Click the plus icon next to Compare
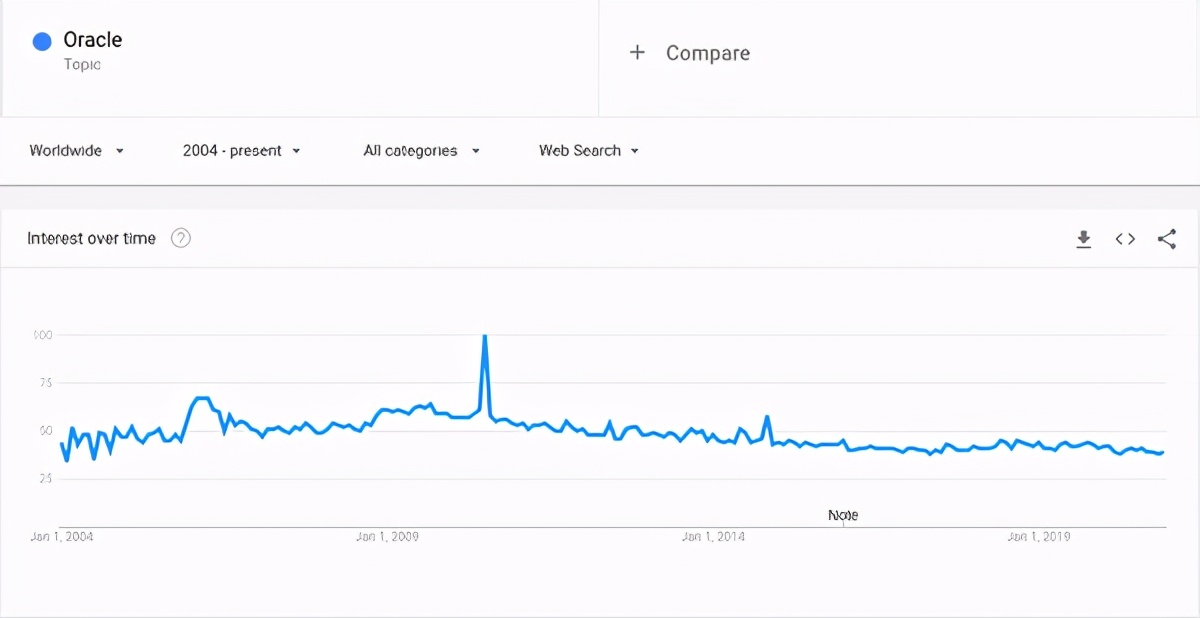The width and height of the screenshot is (1200, 618). [x=637, y=53]
